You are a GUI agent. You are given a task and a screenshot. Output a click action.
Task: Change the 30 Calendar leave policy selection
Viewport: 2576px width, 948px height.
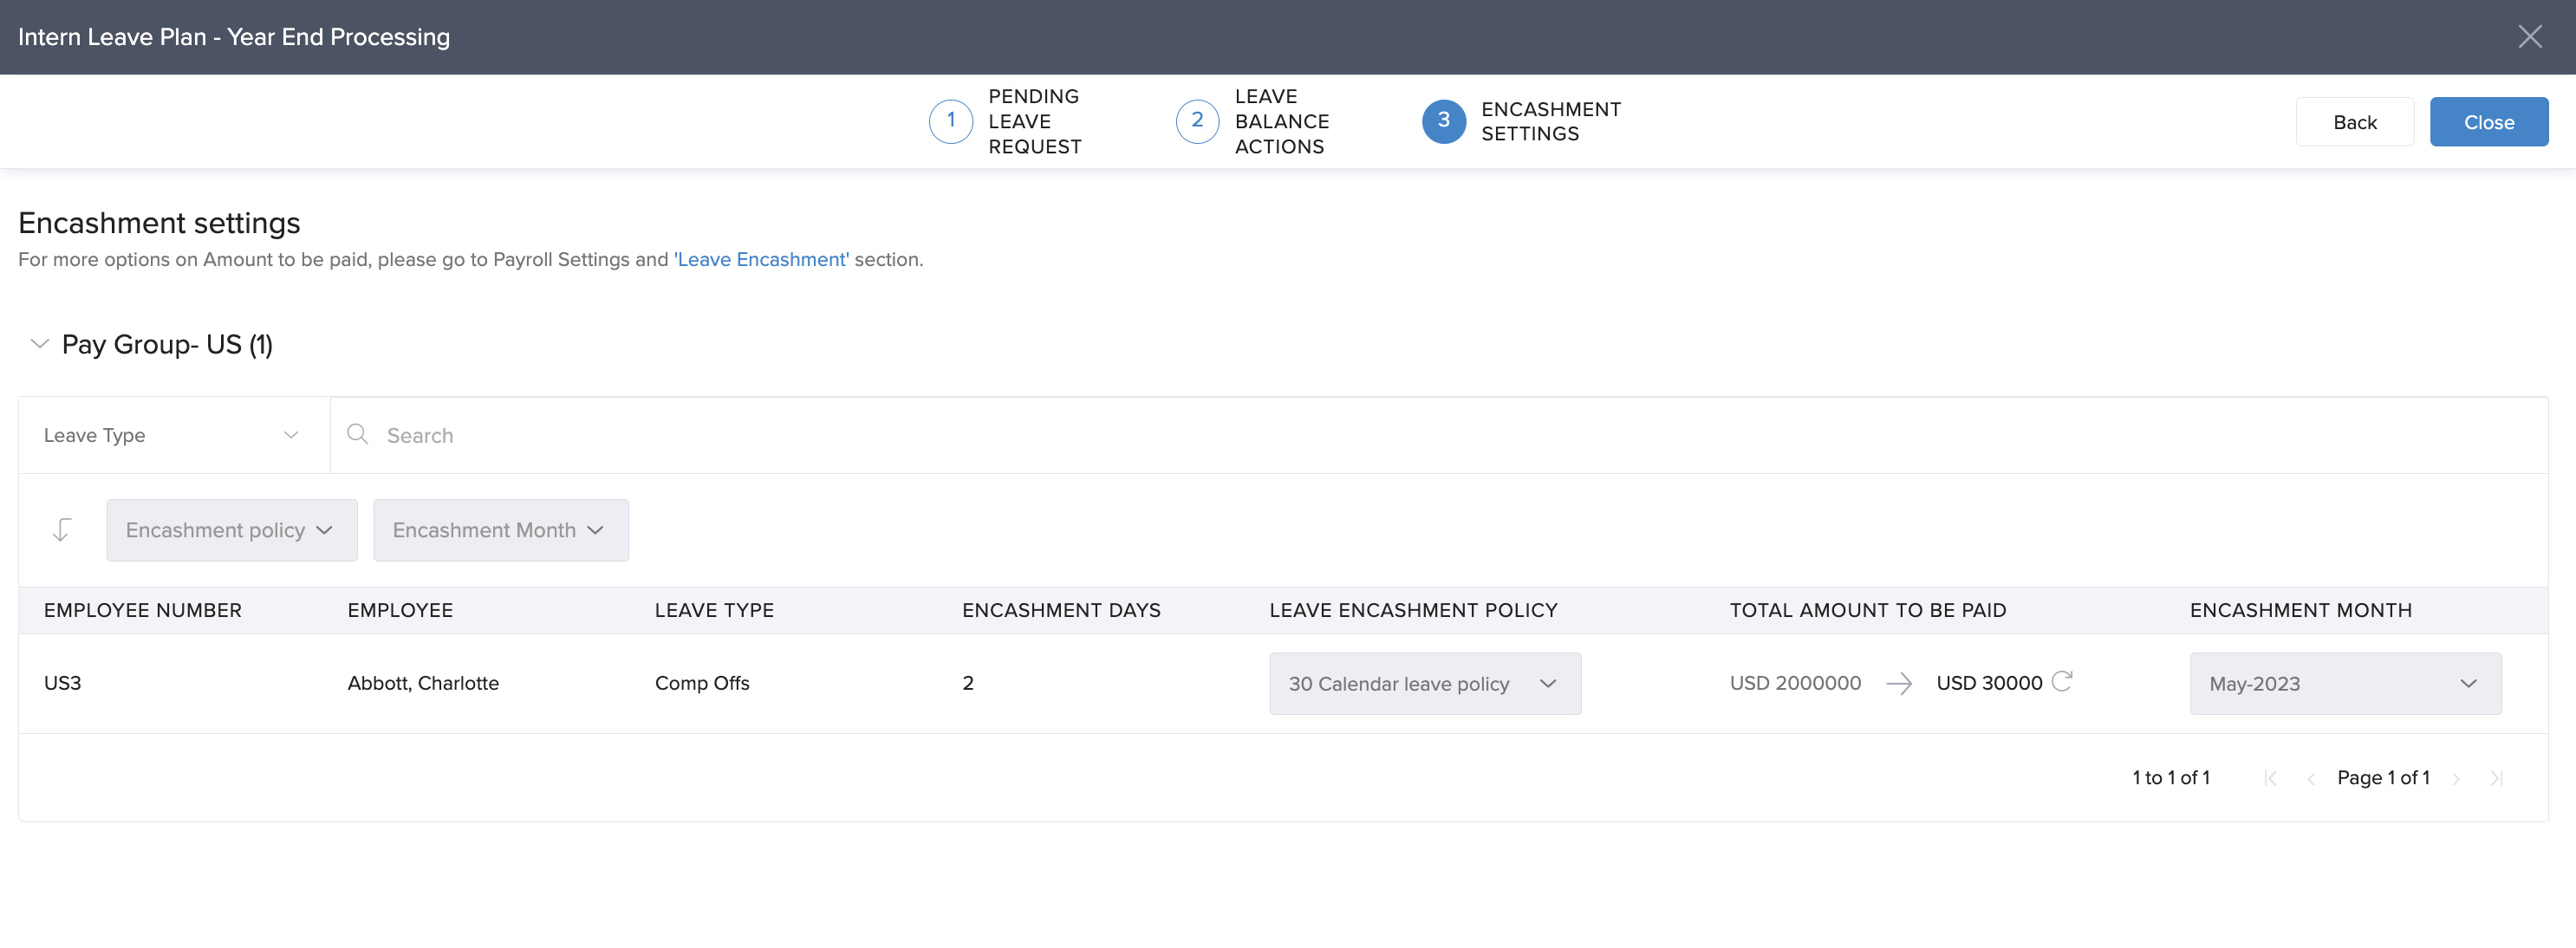[1424, 684]
